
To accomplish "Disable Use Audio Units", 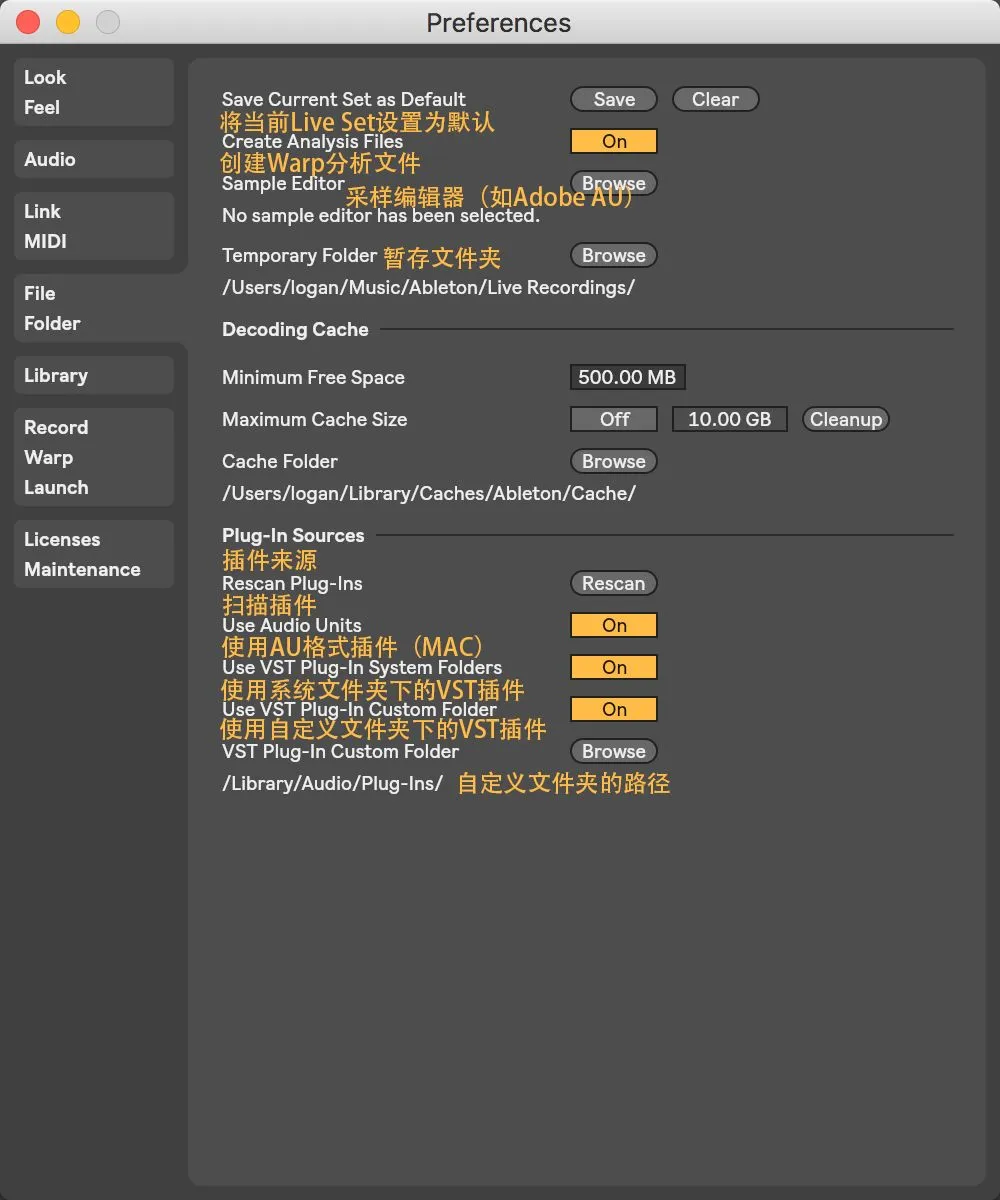I will 613,625.
